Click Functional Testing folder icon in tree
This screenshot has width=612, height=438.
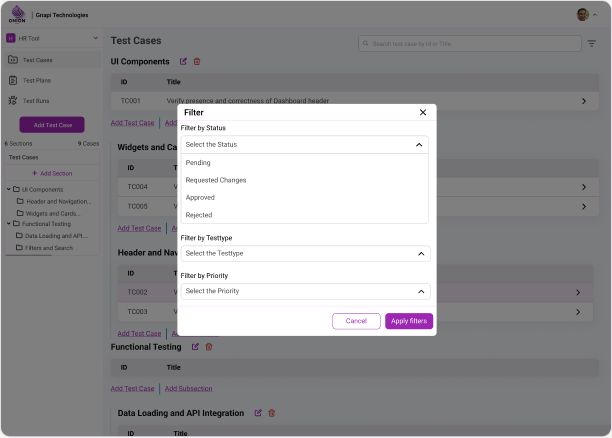[x=16, y=224]
